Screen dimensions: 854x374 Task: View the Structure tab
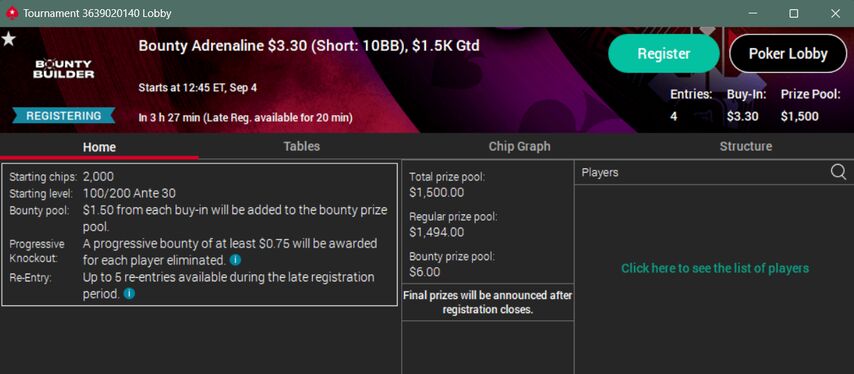point(745,146)
